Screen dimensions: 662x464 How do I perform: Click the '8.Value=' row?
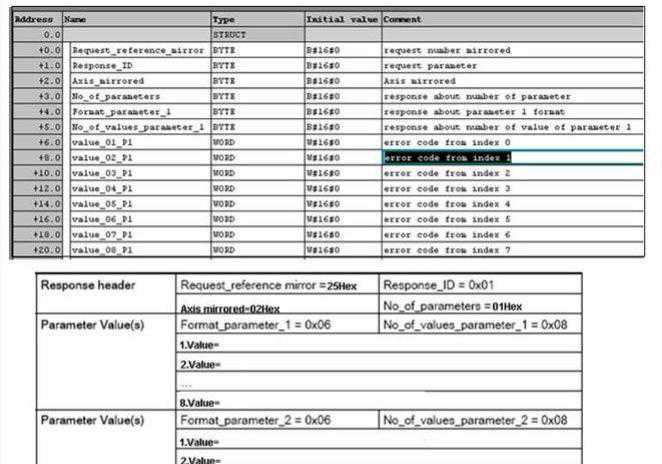378,401
